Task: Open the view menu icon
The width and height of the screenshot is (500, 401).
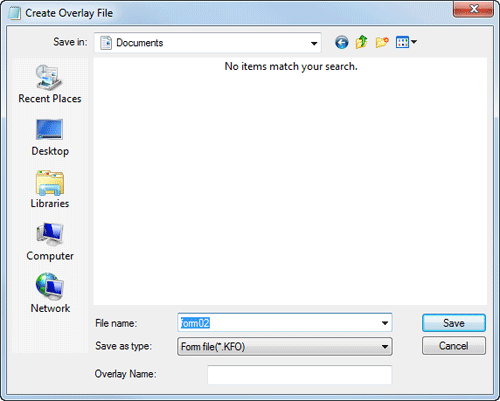Action: tap(402, 42)
